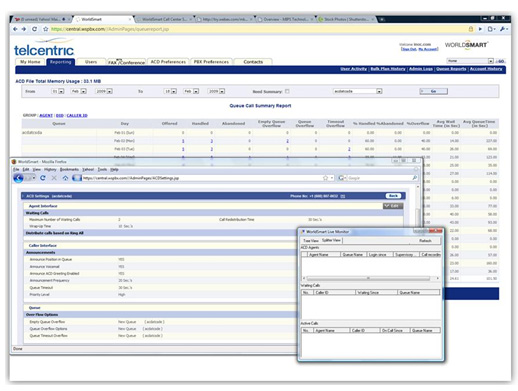518x391 pixels.
Task: Open Queue Reports link
Action: pyautogui.click(x=451, y=69)
